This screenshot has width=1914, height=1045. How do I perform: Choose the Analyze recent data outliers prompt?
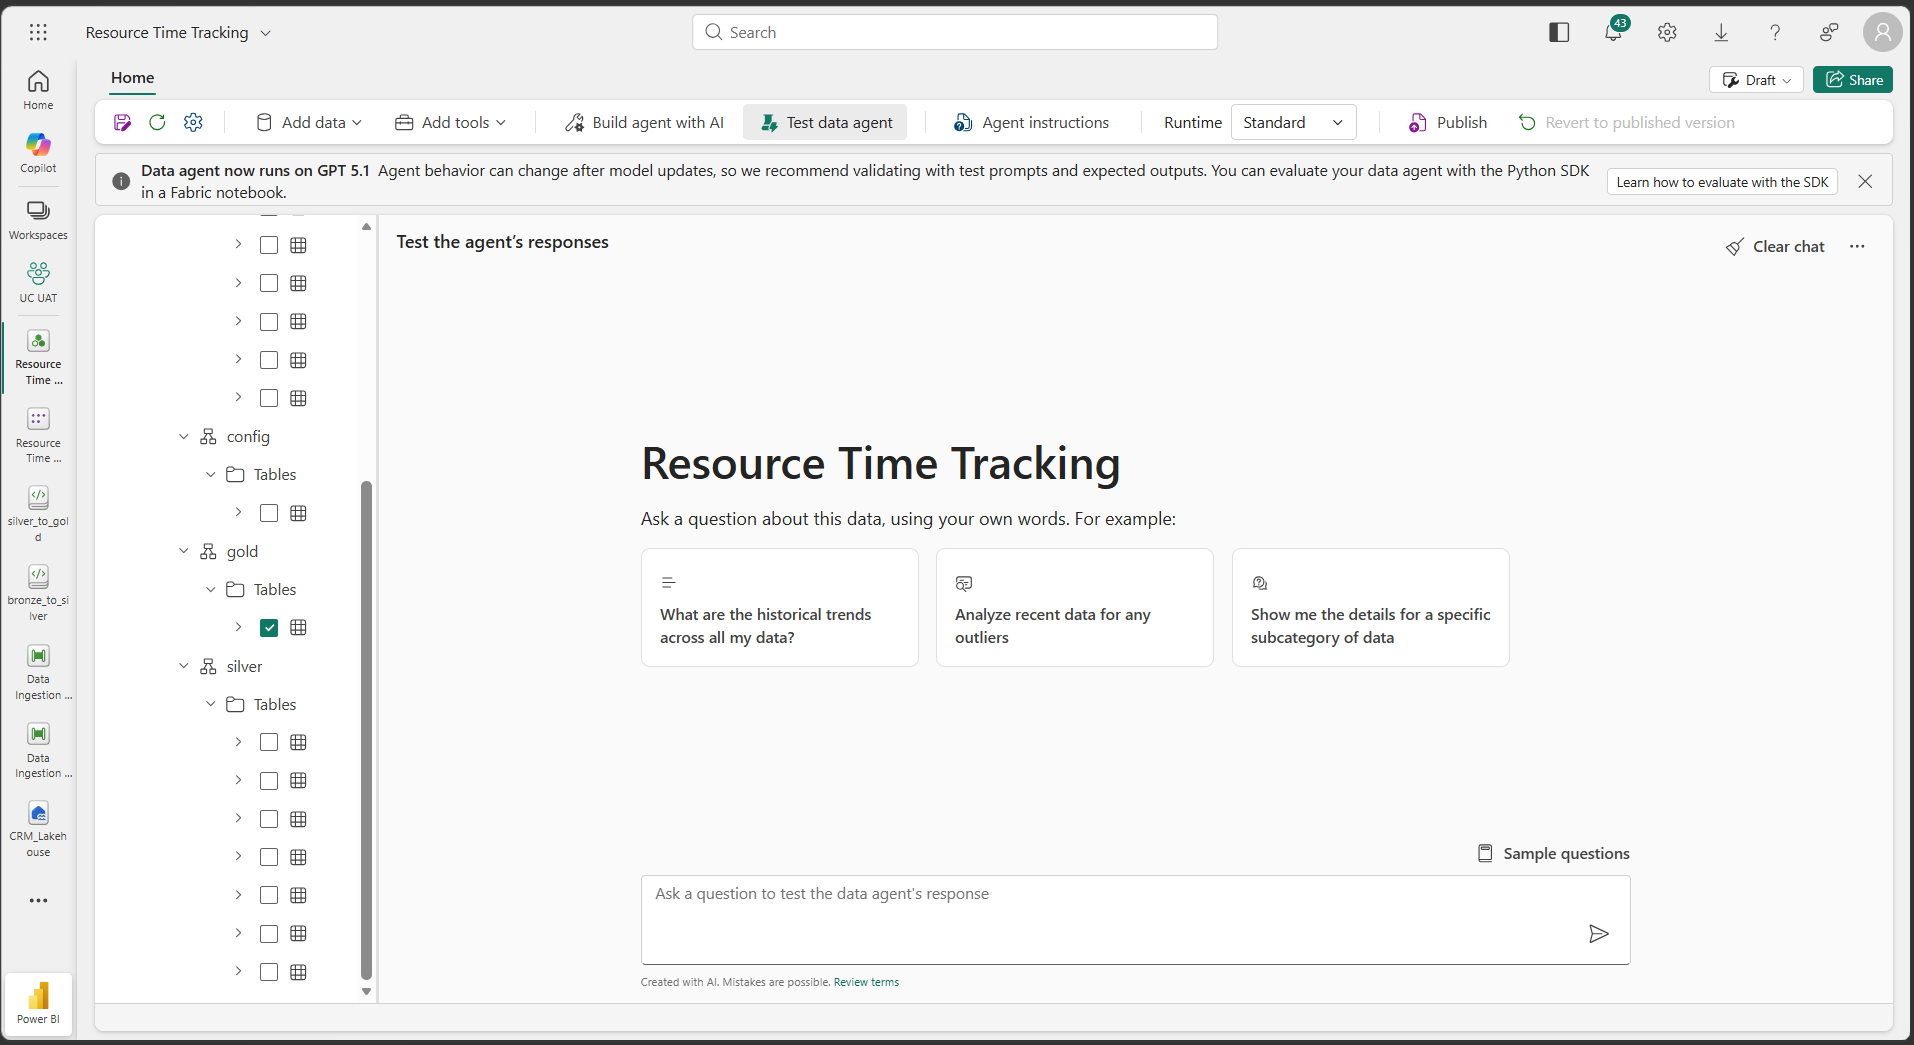pyautogui.click(x=1075, y=607)
